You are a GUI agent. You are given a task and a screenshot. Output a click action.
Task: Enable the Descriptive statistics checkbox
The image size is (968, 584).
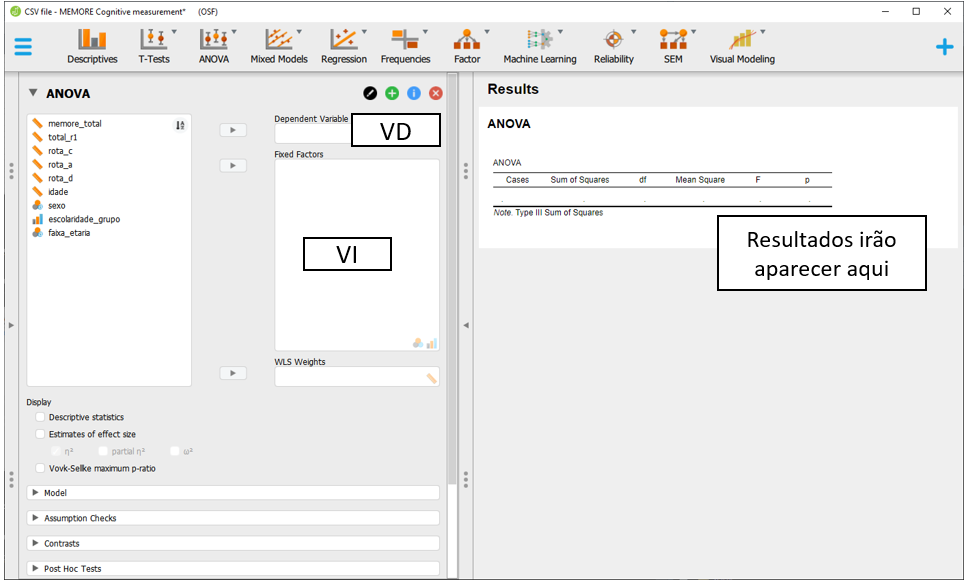tap(41, 417)
